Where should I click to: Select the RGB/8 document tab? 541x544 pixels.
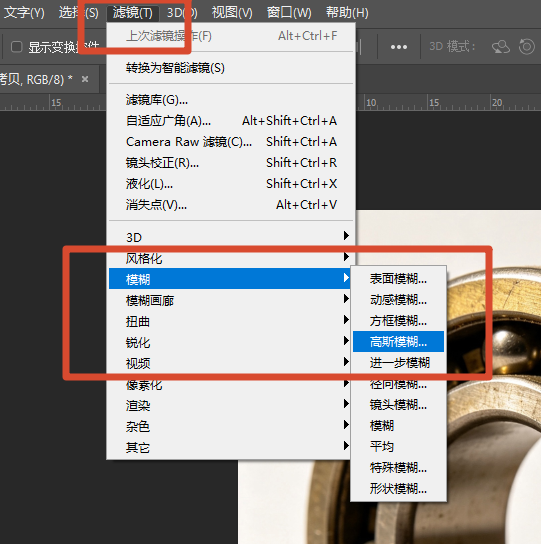click(50, 79)
